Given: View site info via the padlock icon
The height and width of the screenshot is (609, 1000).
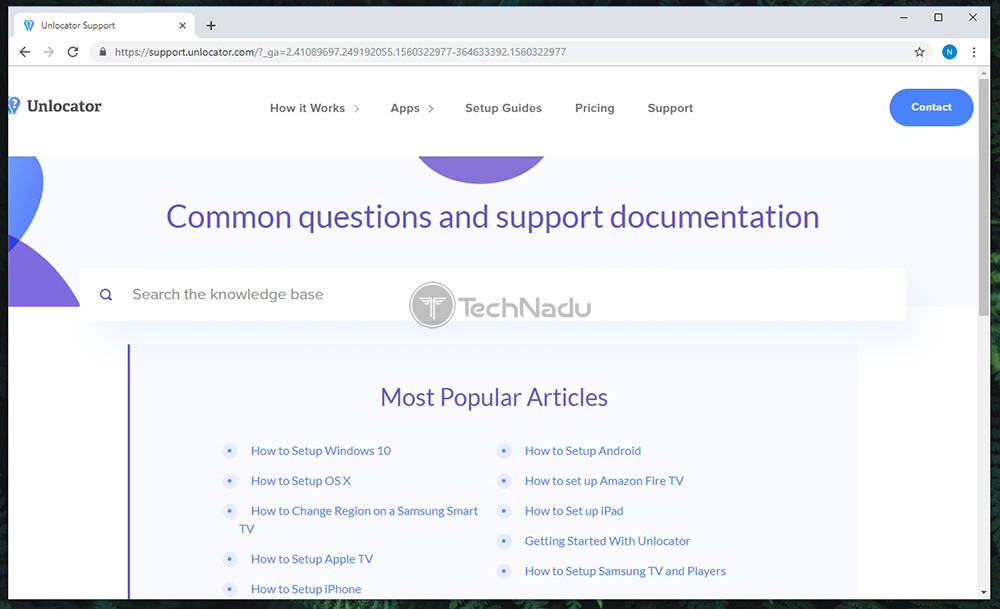Looking at the screenshot, I should [103, 52].
